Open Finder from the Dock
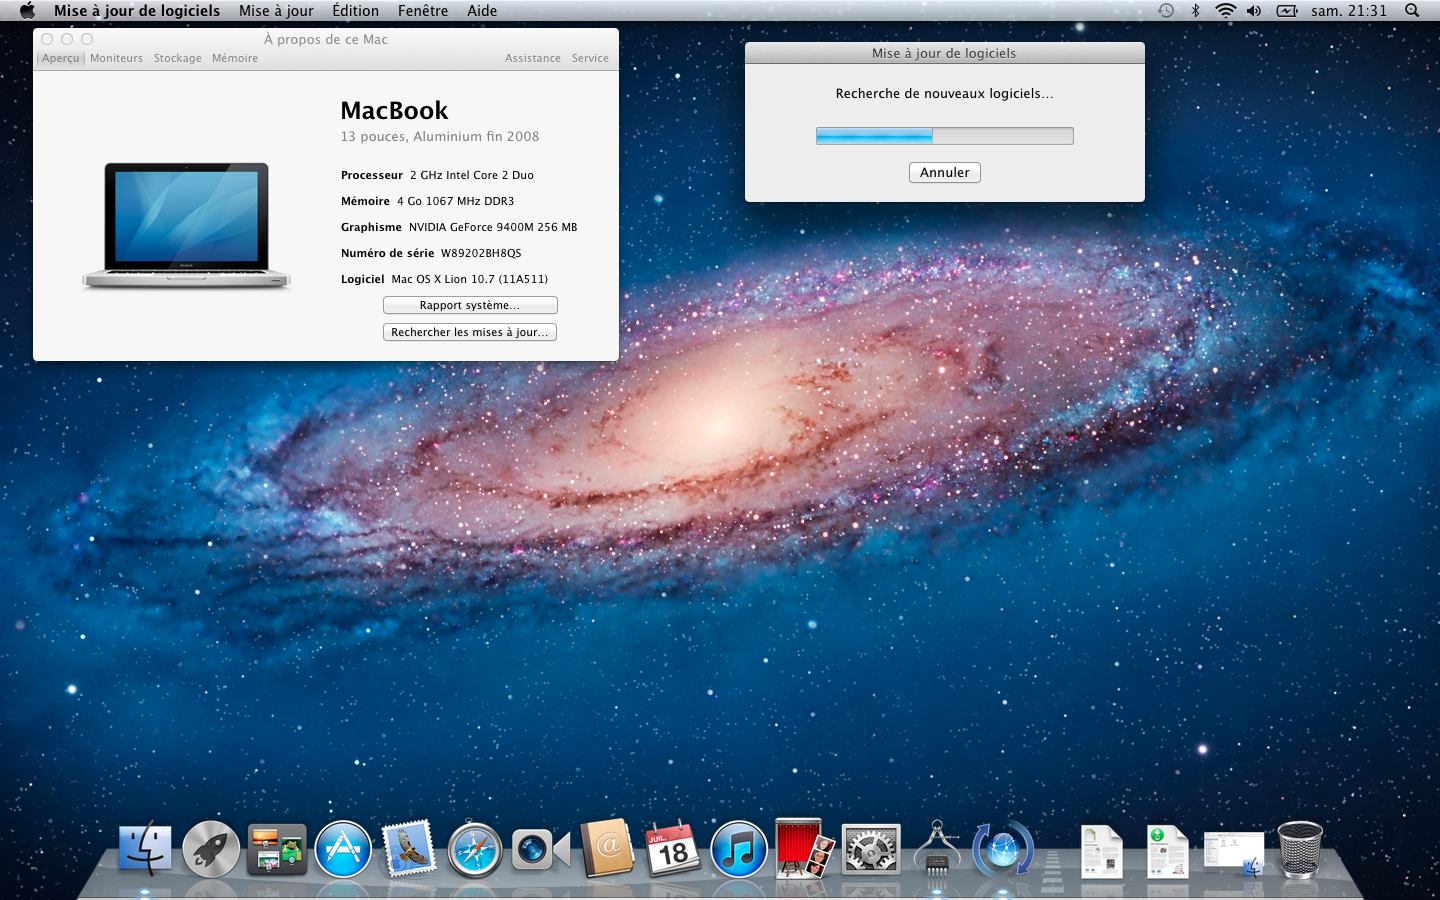The width and height of the screenshot is (1440, 900). tap(145, 850)
